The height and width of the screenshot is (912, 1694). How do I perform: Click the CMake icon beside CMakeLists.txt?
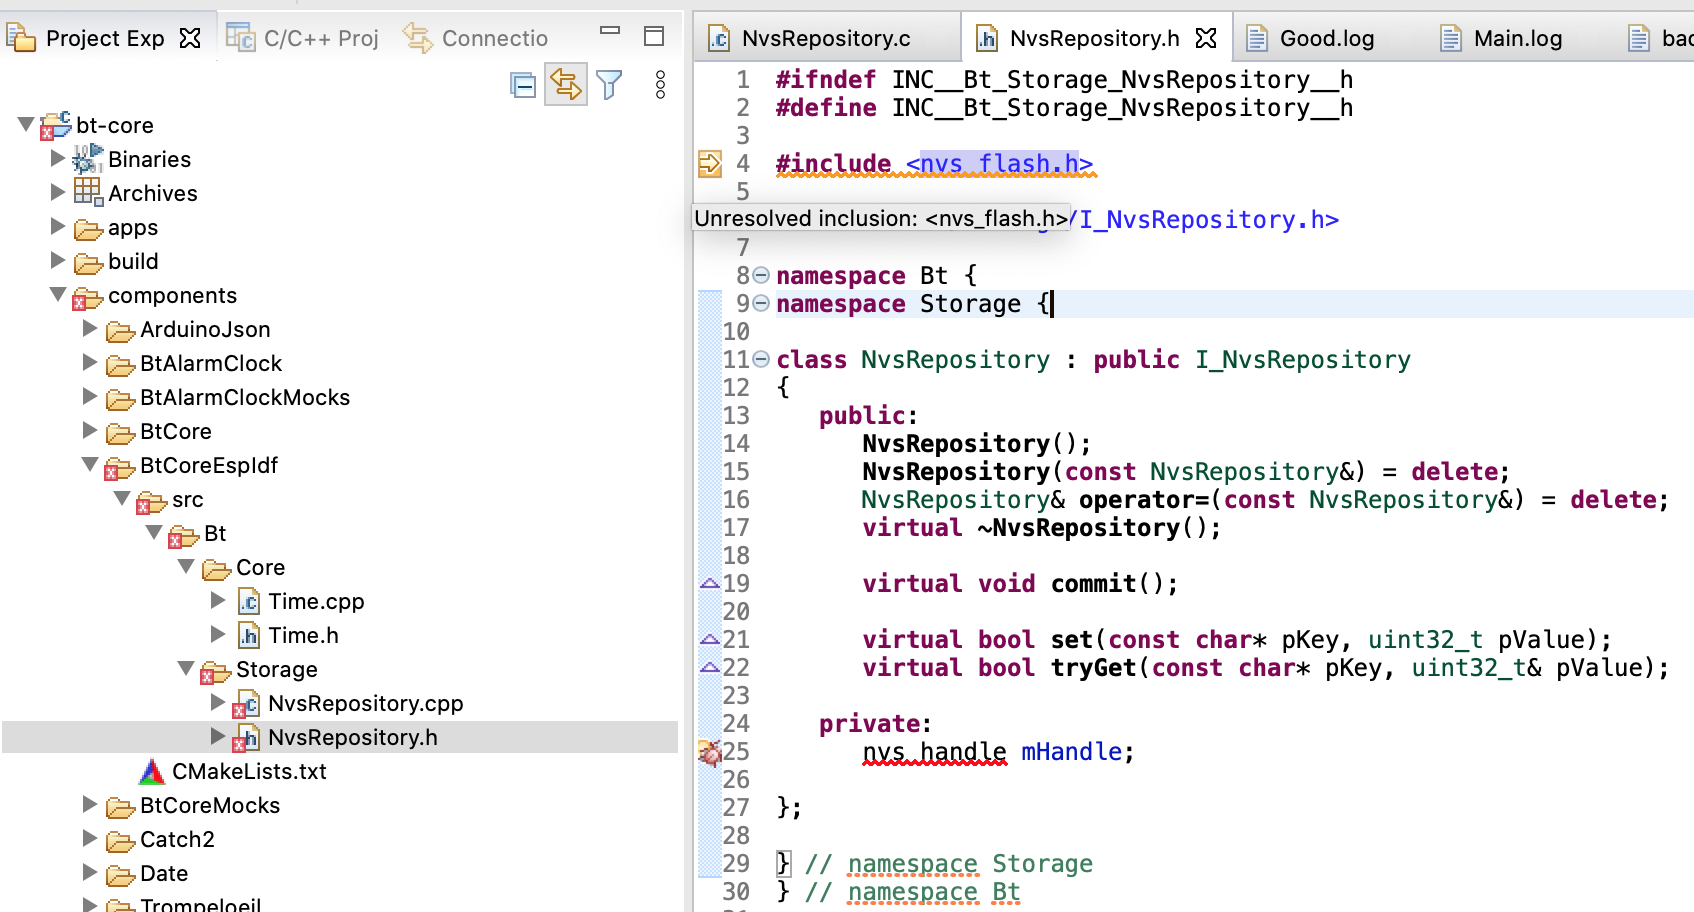click(152, 770)
